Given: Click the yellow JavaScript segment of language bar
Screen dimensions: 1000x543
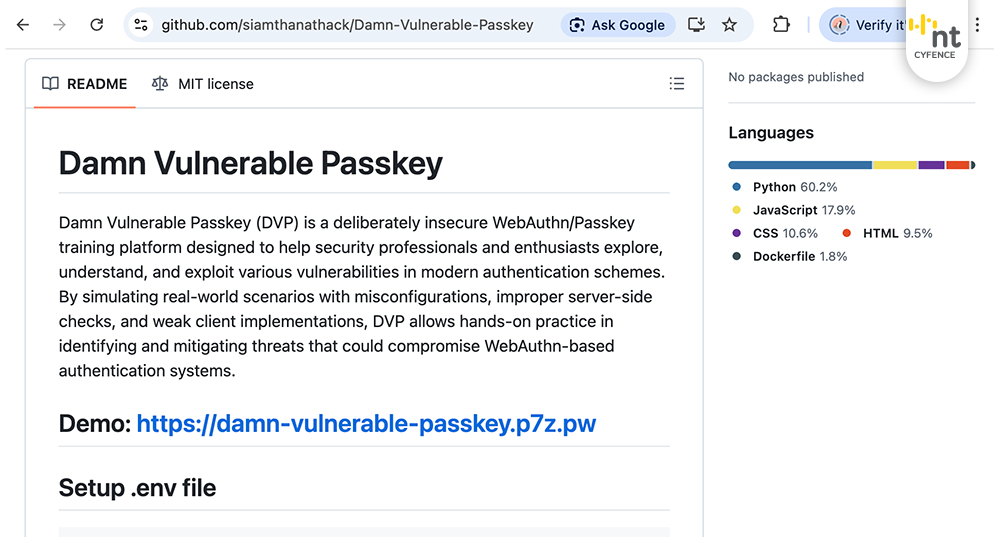Looking at the screenshot, I should coord(895,165).
